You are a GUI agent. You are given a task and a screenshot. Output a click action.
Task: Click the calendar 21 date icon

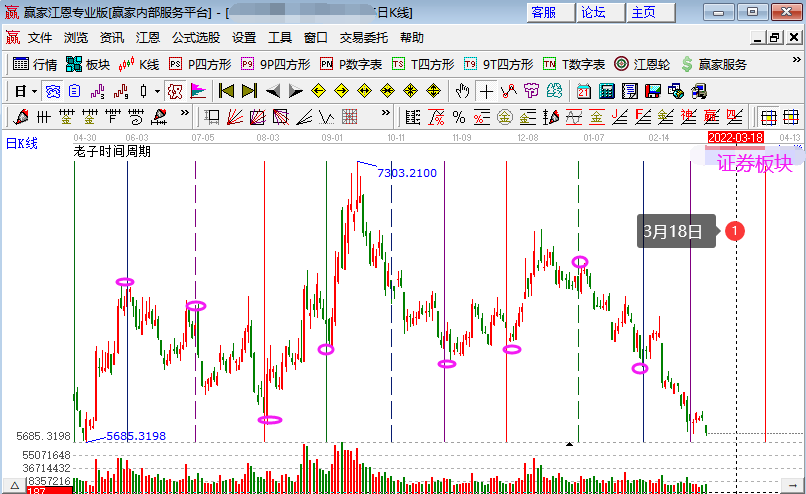584,92
